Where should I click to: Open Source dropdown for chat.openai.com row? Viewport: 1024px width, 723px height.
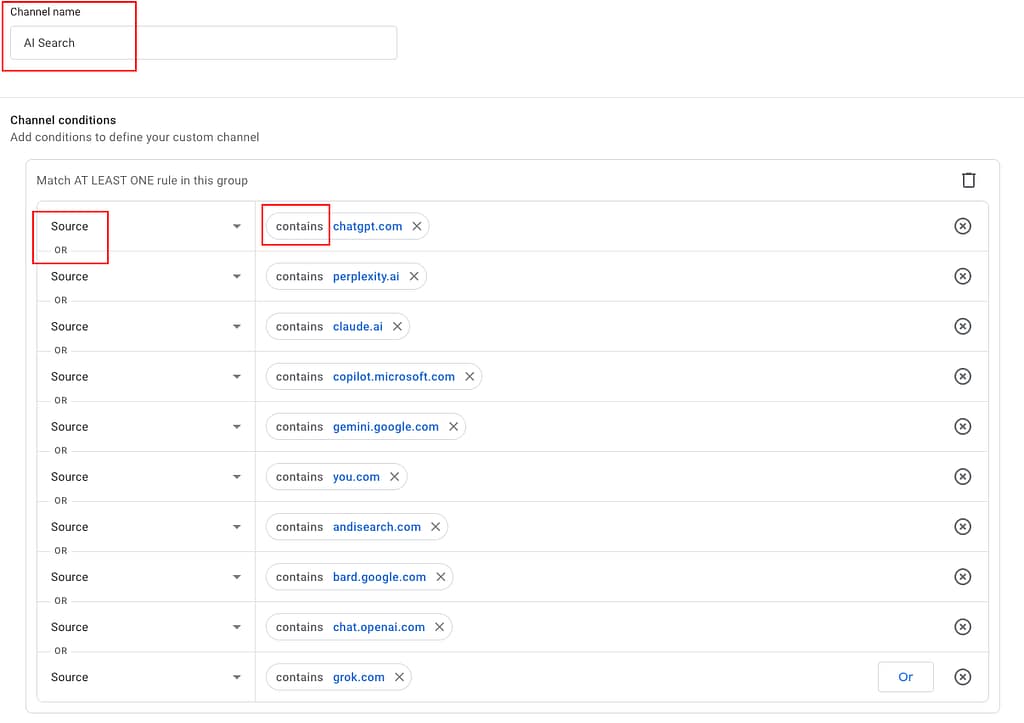146,627
